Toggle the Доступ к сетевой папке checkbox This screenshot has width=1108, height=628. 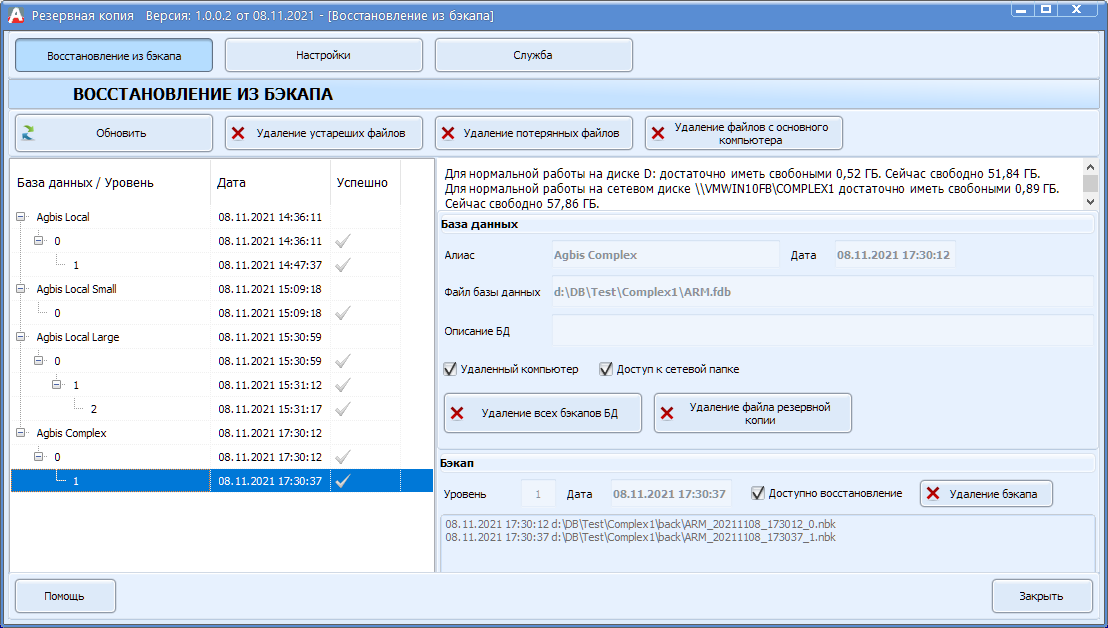606,369
